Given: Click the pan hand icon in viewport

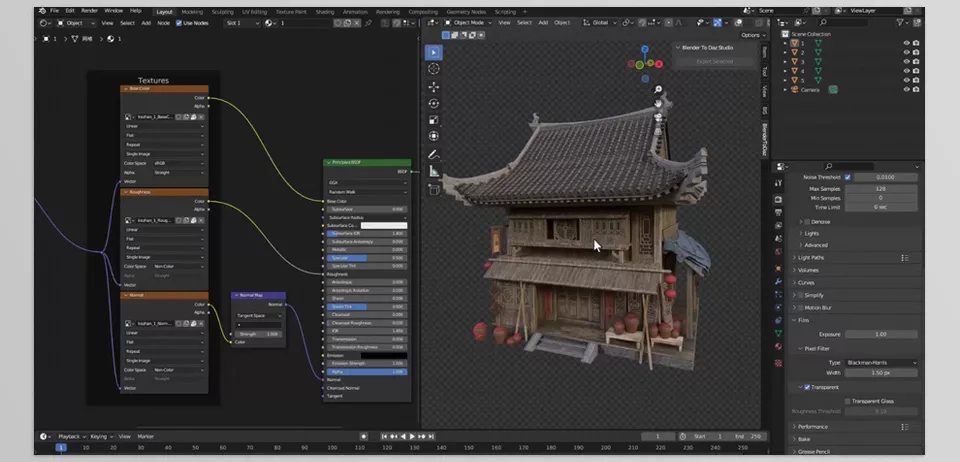Looking at the screenshot, I should tap(658, 103).
